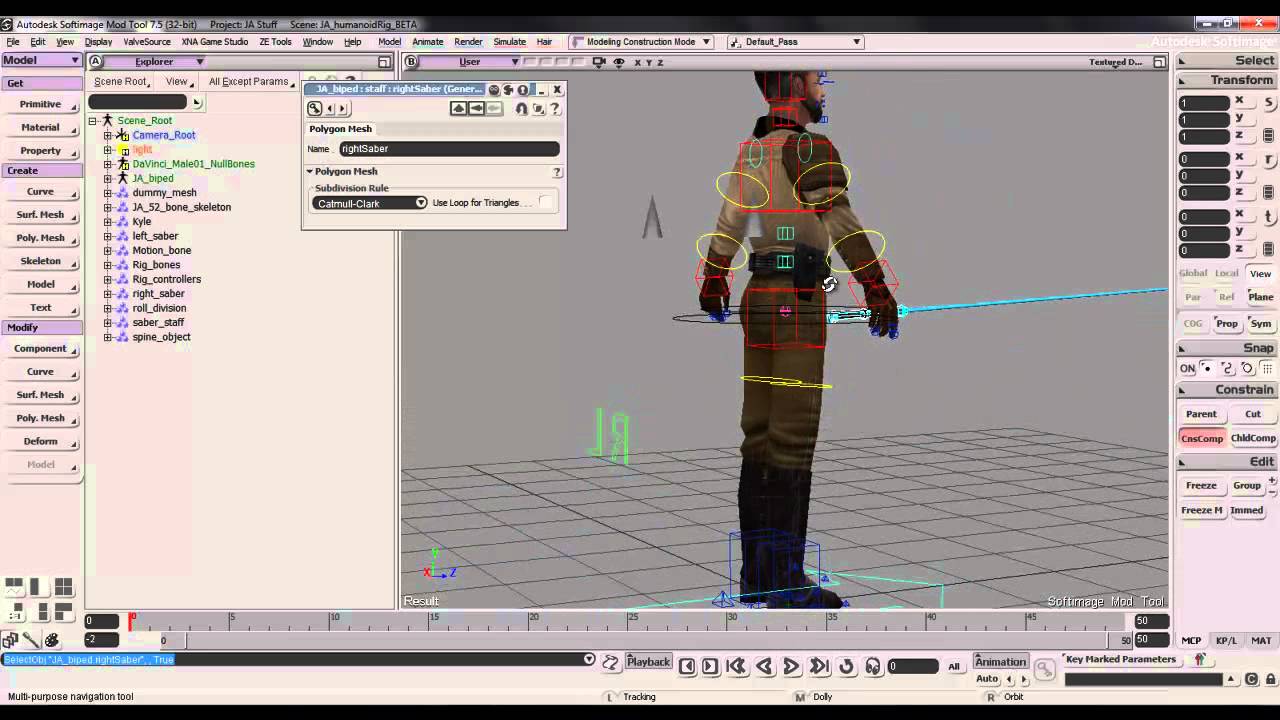
Task: Collapse the Polygon Mesh section
Action: pos(310,172)
